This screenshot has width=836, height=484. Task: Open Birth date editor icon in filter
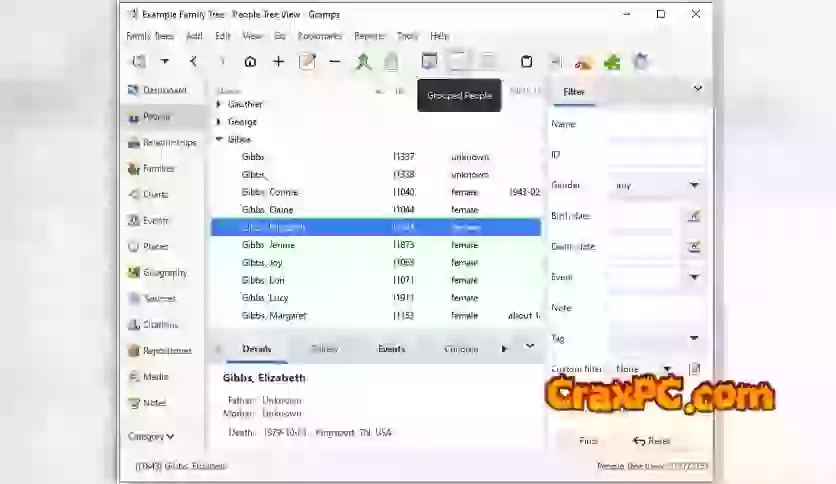694,216
